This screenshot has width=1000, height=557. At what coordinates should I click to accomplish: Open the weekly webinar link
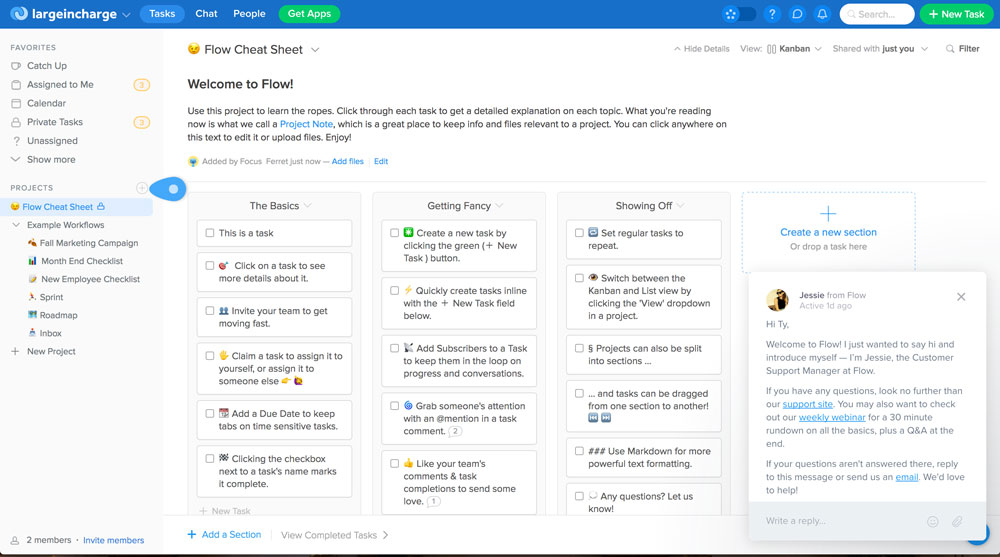[832, 417]
